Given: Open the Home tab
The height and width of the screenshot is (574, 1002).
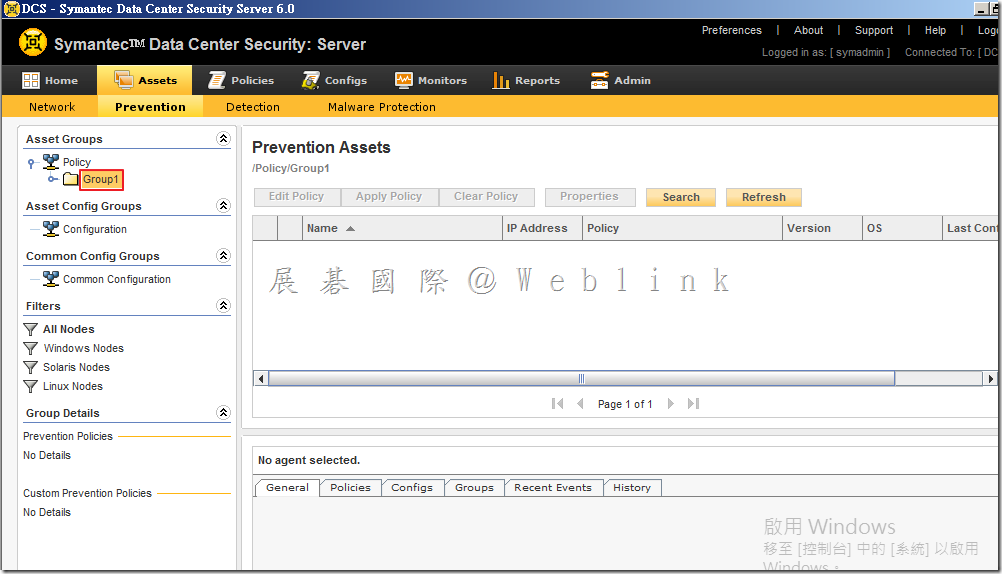Looking at the screenshot, I should coord(50,81).
